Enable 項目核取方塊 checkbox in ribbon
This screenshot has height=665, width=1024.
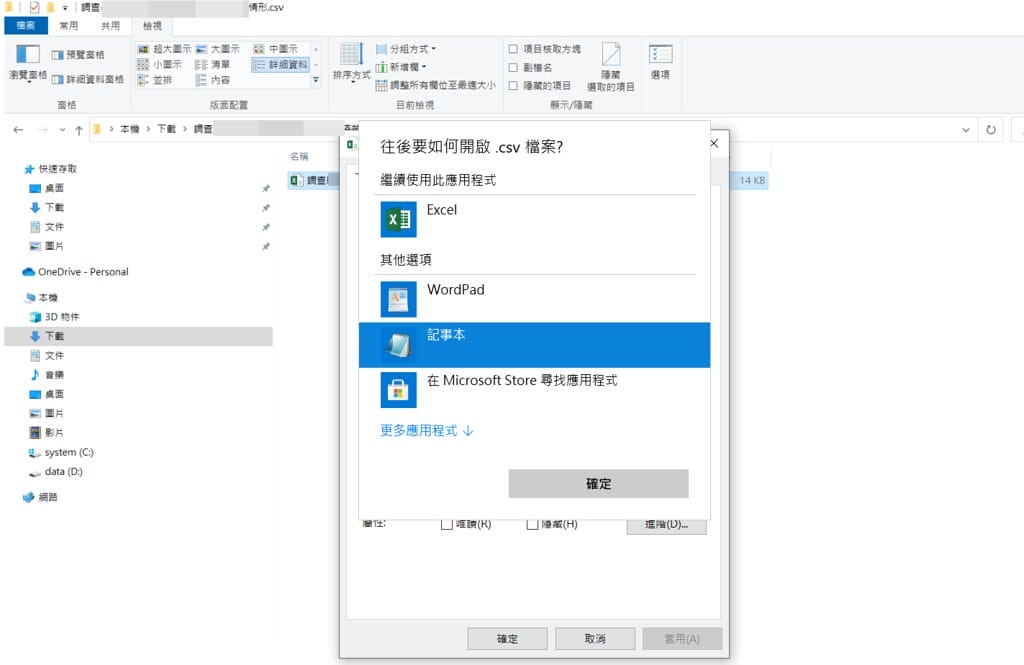[x=513, y=49]
